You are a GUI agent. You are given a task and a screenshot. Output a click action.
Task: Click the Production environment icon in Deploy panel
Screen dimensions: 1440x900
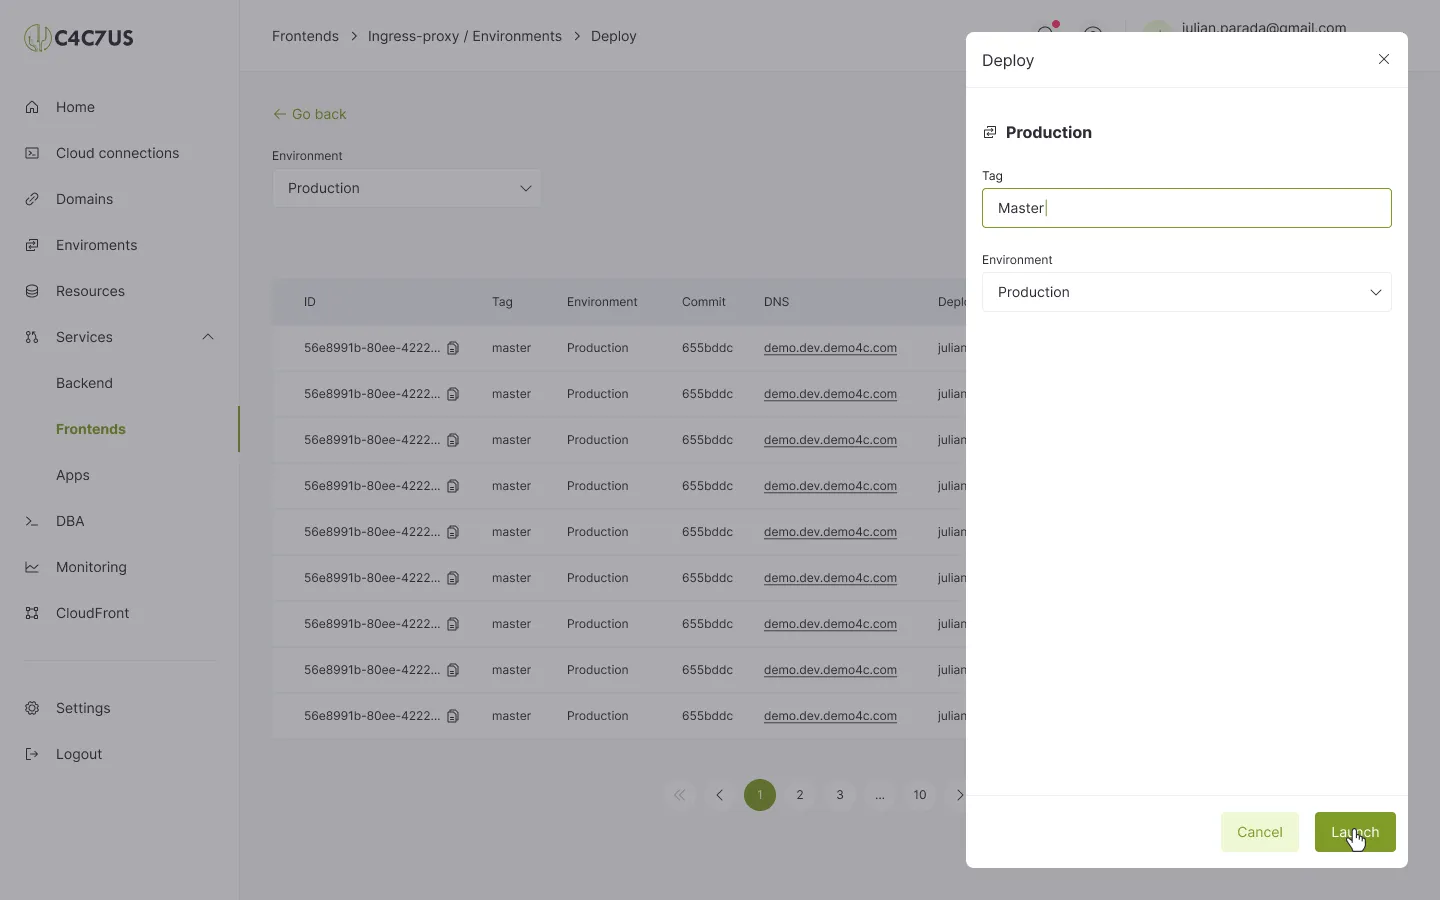coord(990,132)
